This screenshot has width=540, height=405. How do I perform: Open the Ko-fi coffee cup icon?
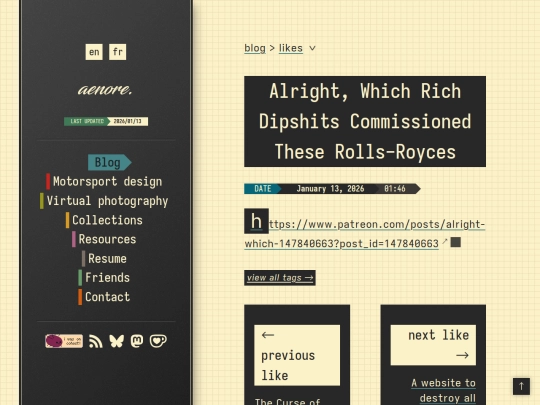158,341
